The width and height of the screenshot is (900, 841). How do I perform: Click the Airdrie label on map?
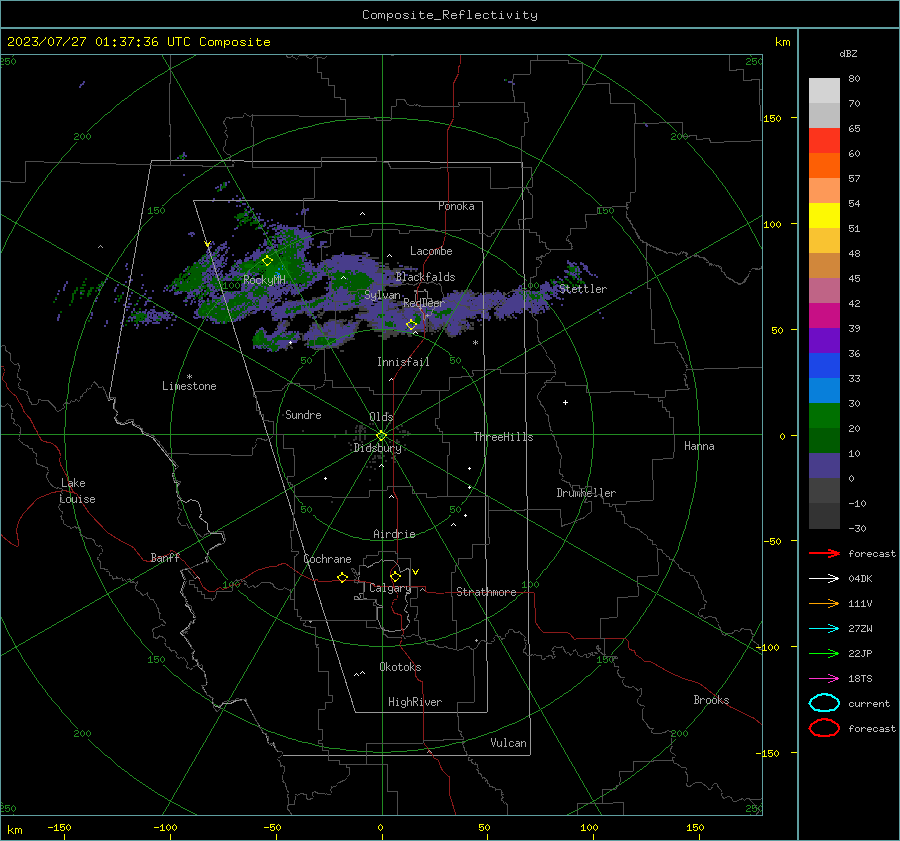point(394,534)
